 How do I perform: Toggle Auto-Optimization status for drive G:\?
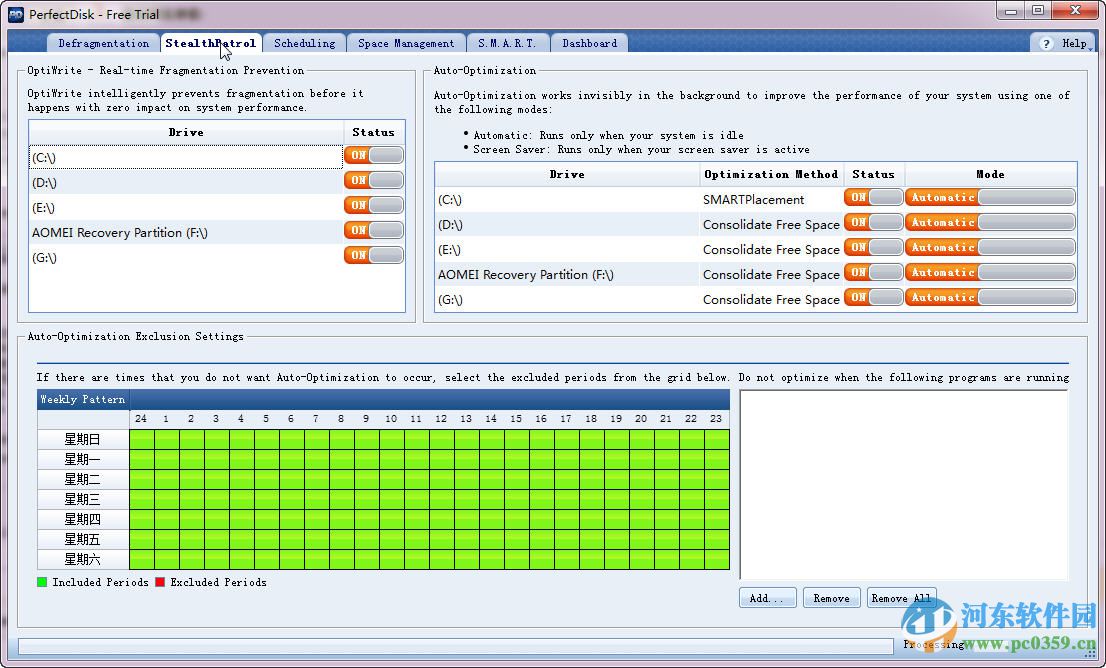tap(873, 298)
